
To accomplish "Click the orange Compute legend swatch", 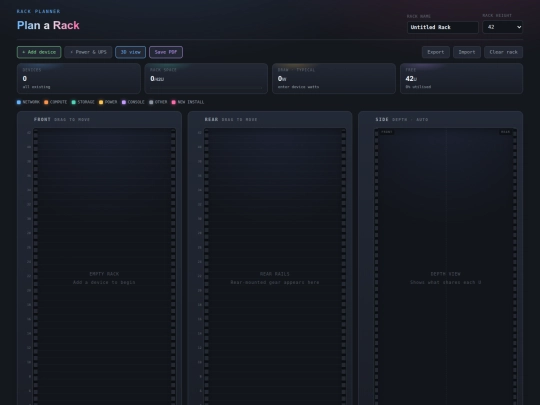I will pyautogui.click(x=46, y=102).
